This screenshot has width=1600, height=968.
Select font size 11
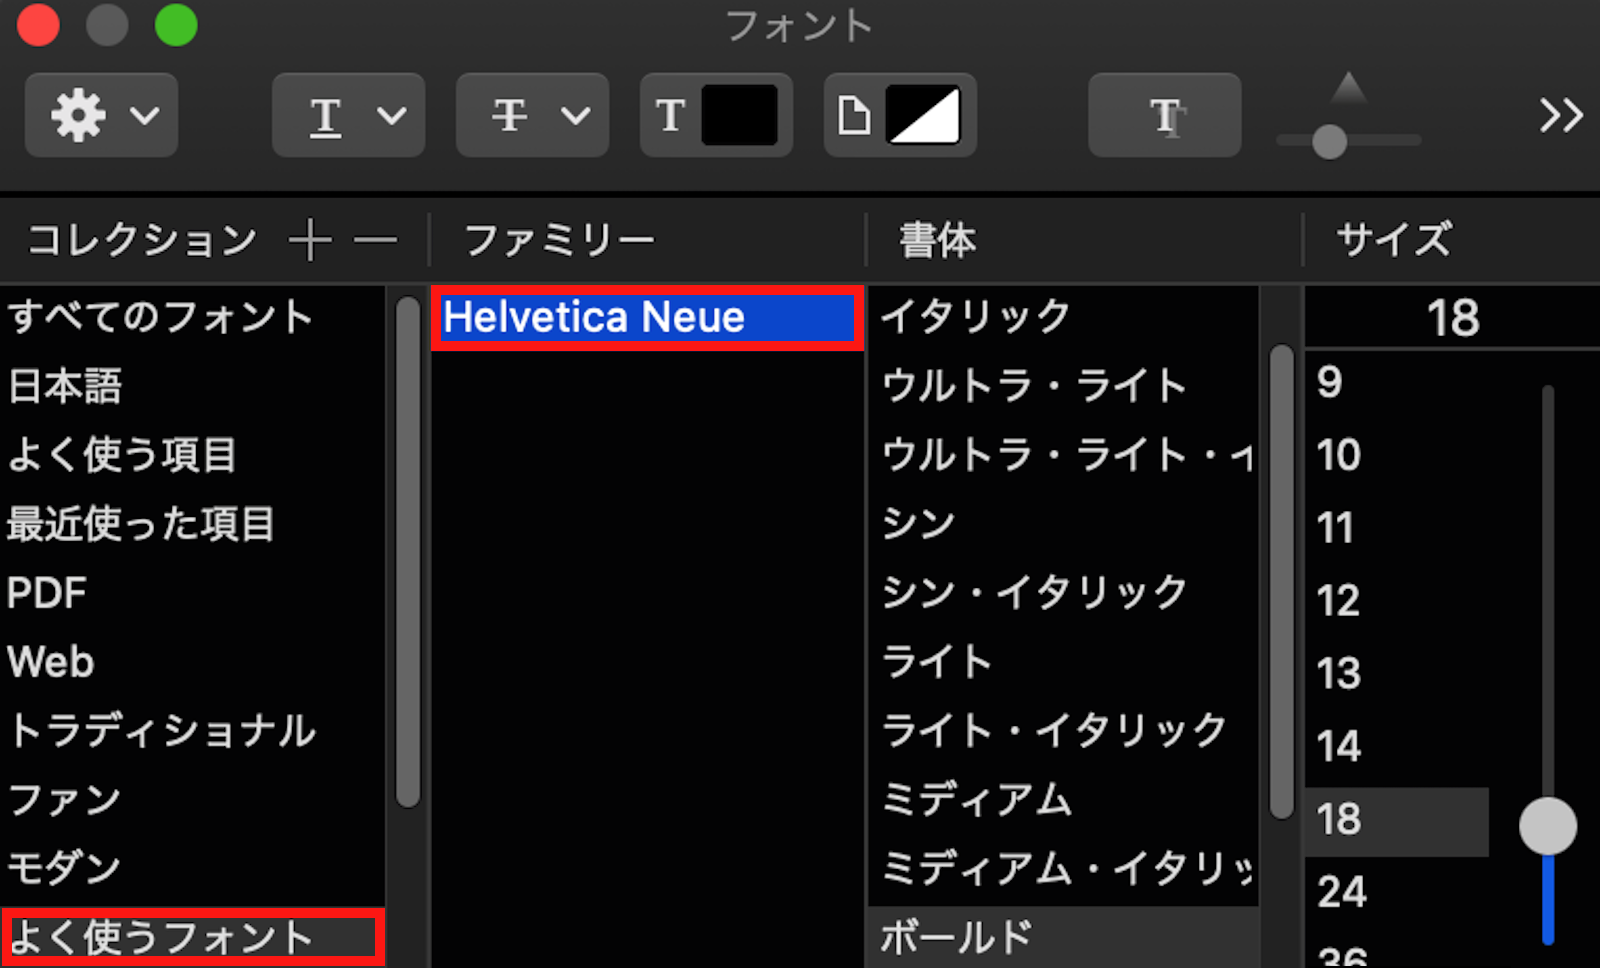point(1397,528)
